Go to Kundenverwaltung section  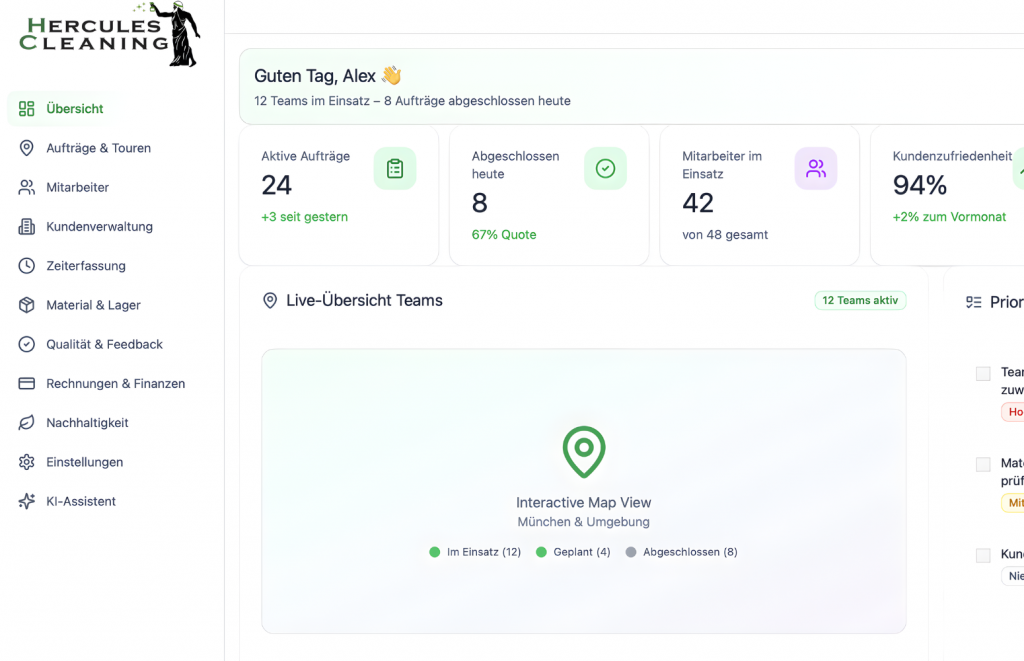(99, 227)
